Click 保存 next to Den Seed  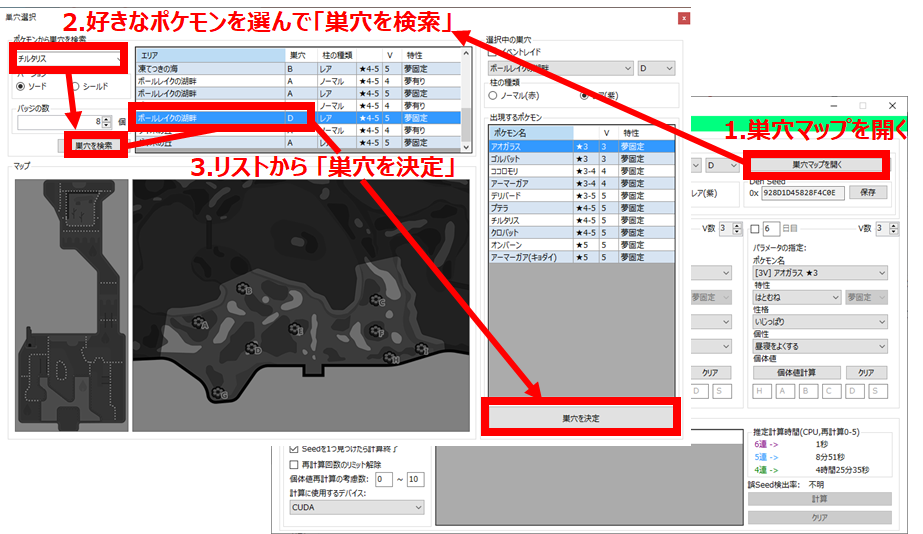tap(868, 193)
